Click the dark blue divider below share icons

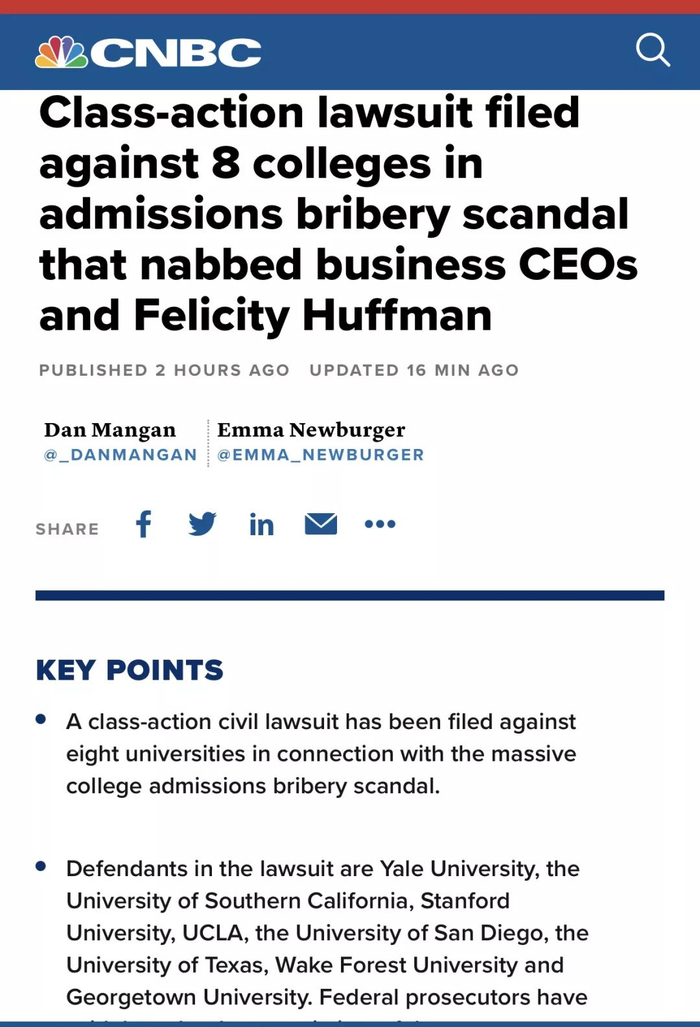pyautogui.click(x=350, y=595)
